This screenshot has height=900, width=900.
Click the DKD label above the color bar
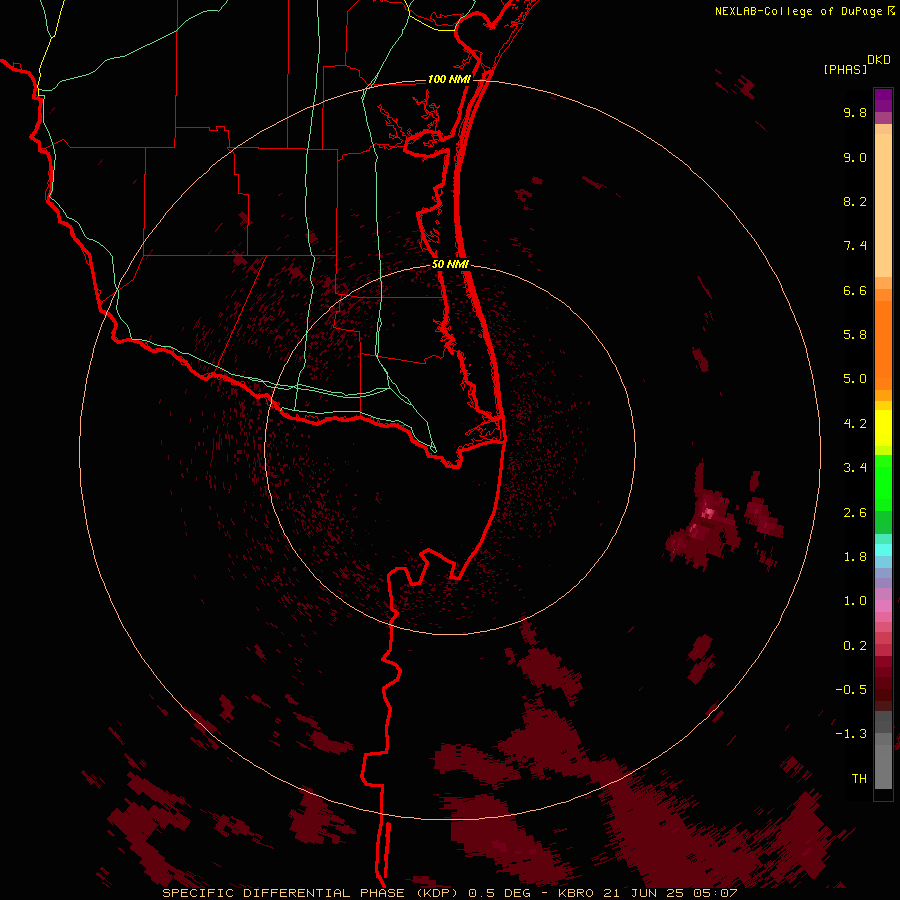pos(878,60)
